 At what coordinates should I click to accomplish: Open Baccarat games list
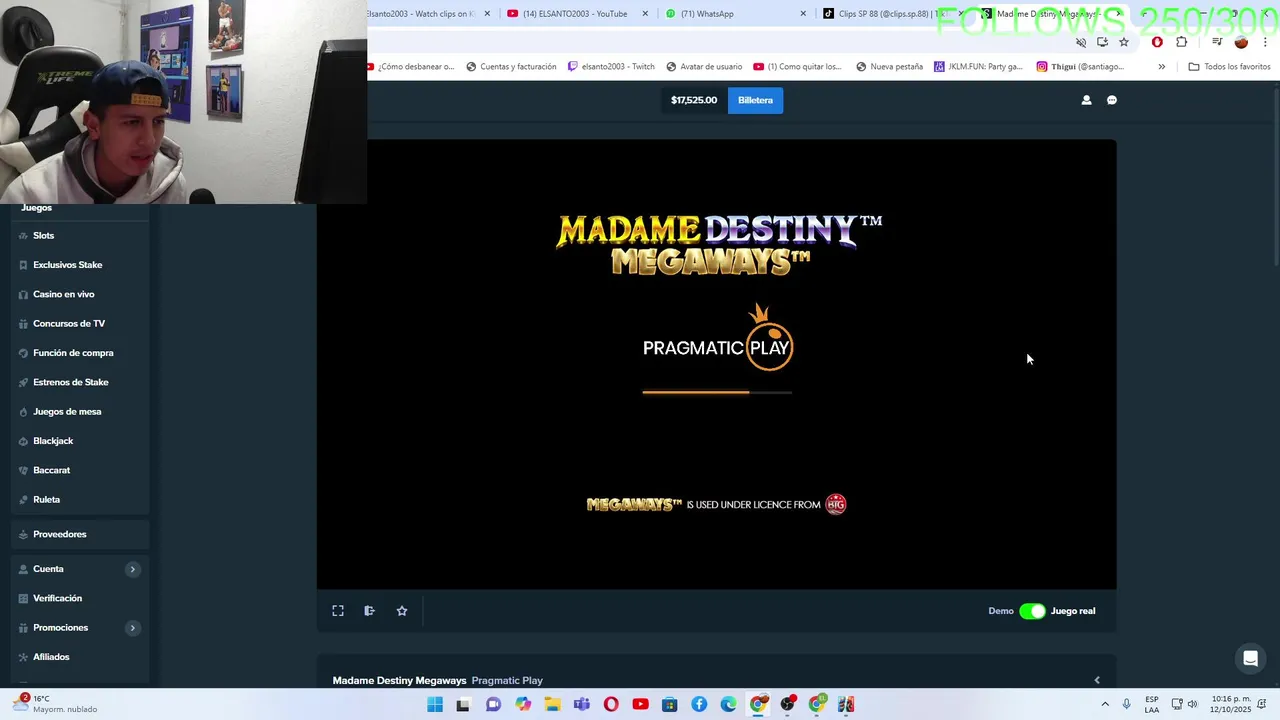click(x=80, y=470)
